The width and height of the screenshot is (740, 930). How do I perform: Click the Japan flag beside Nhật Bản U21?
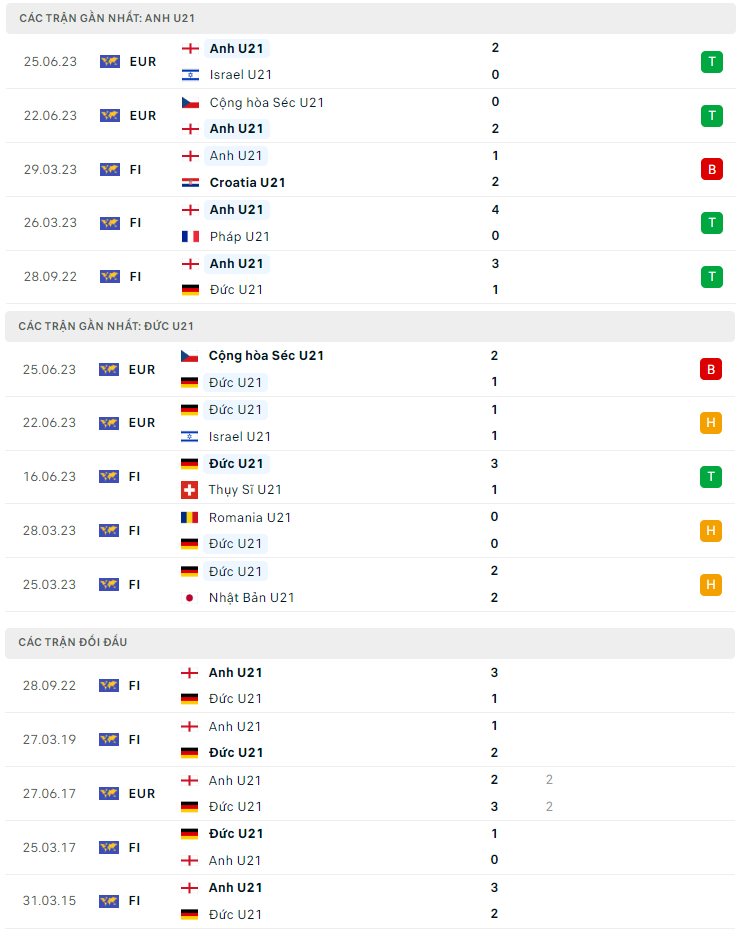click(189, 597)
